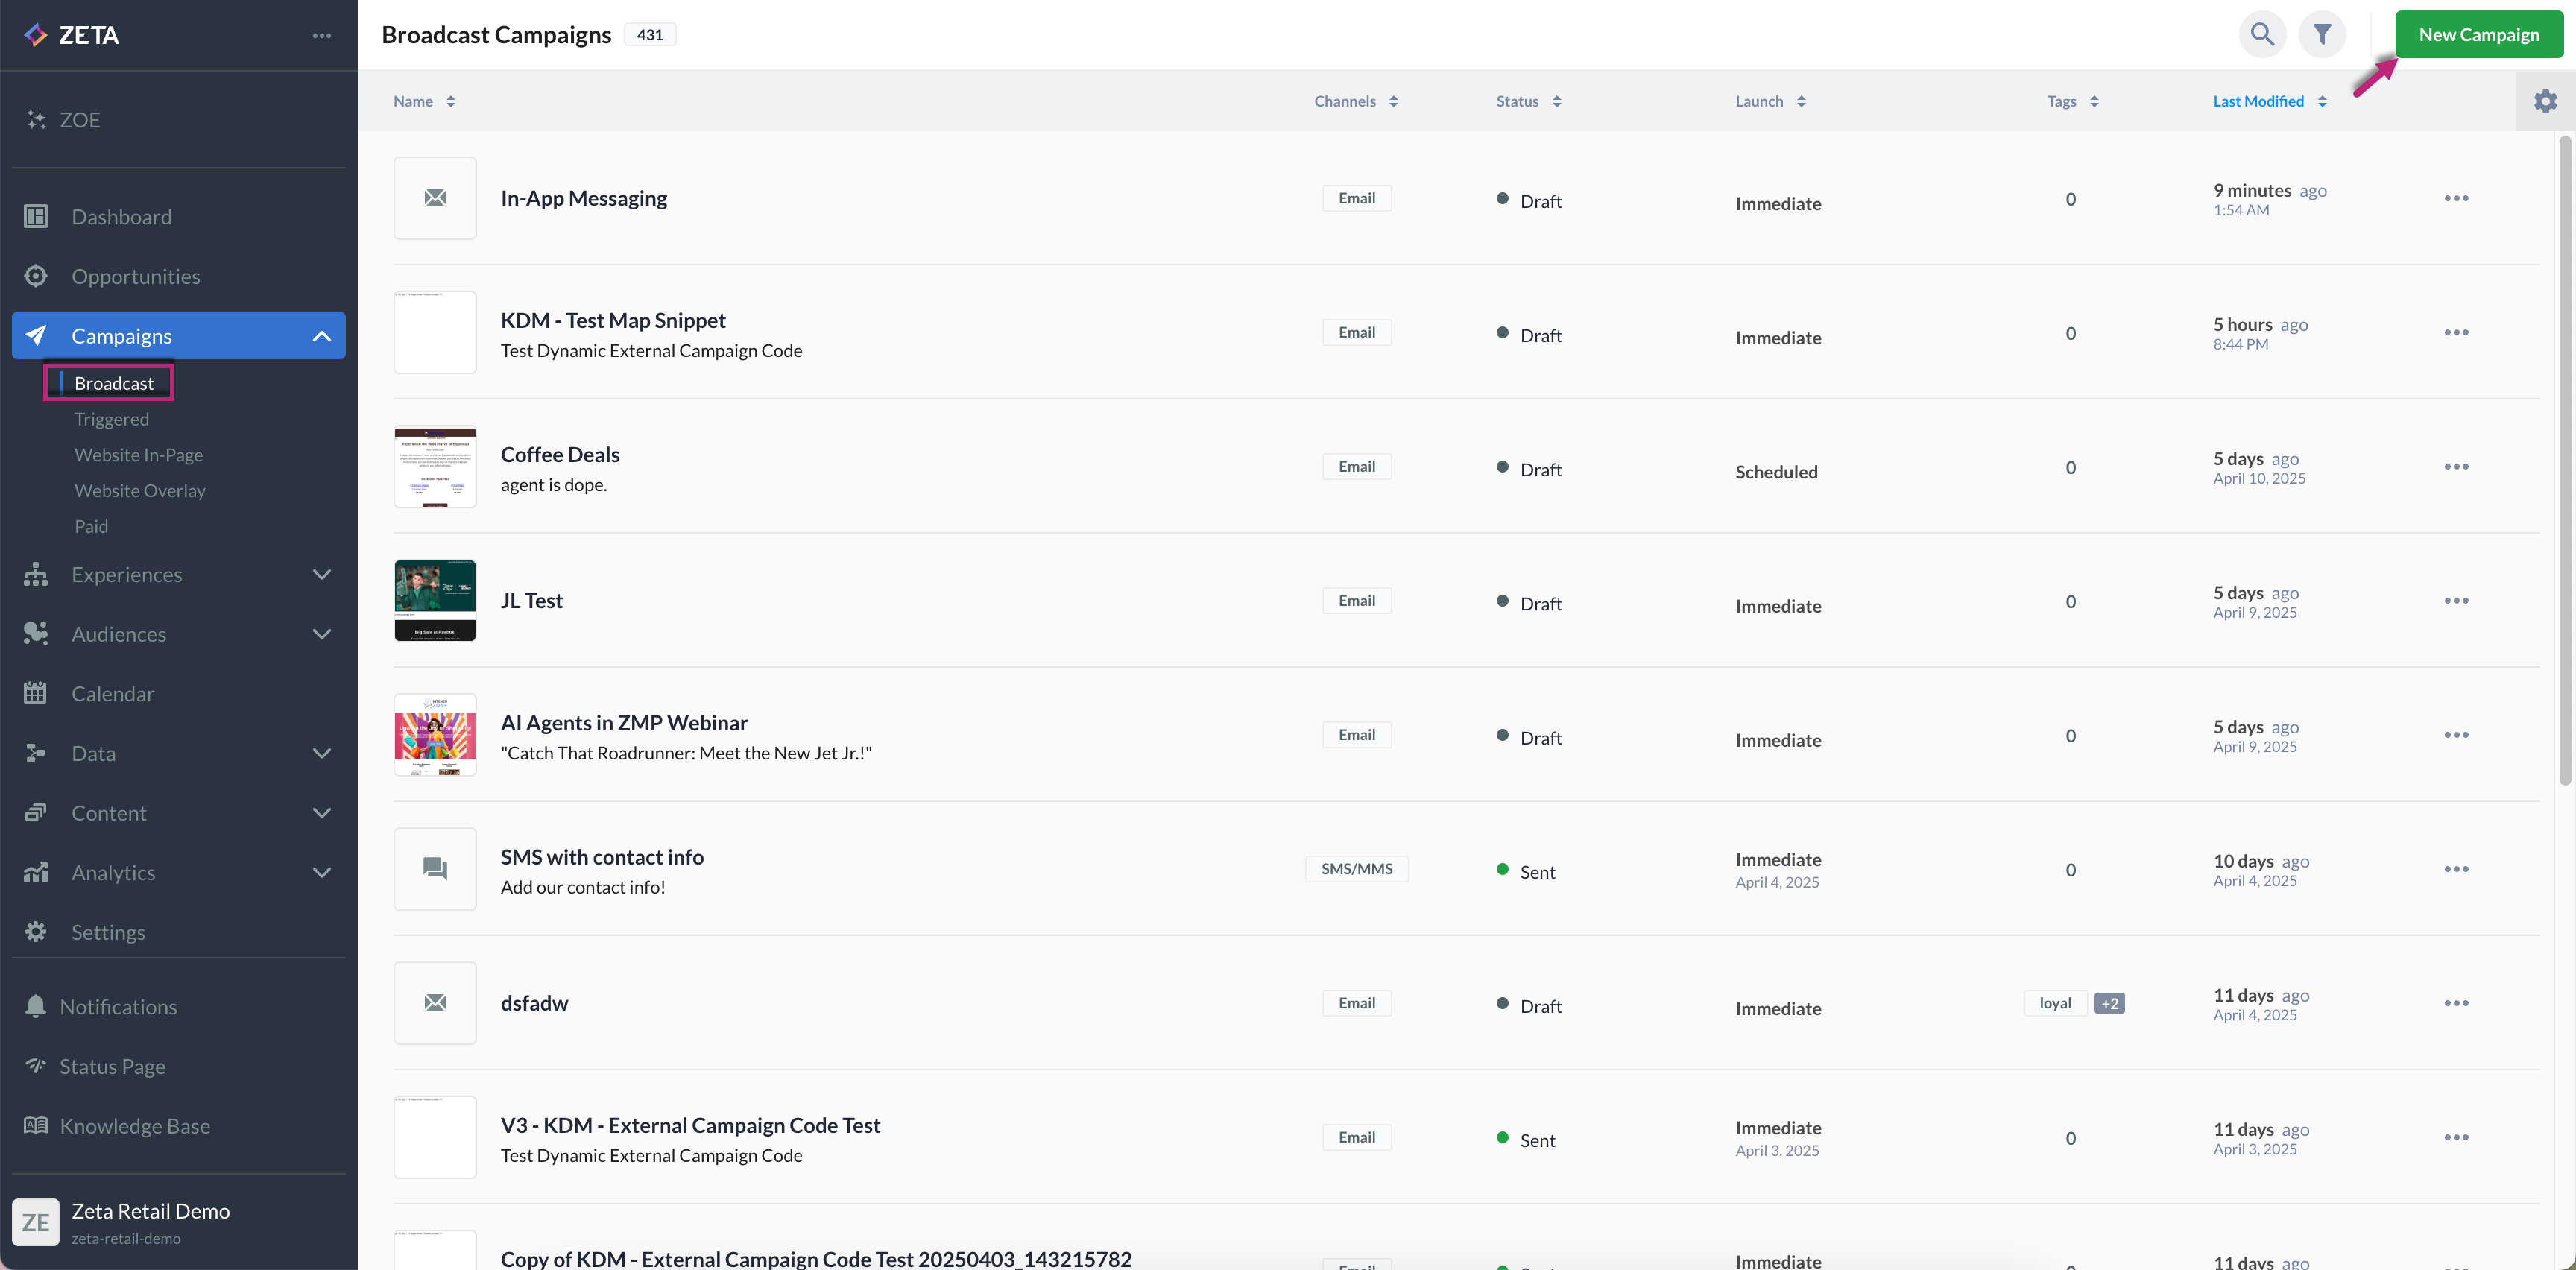Click the New Campaign button
This screenshot has height=1270, width=2576.
pos(2478,35)
